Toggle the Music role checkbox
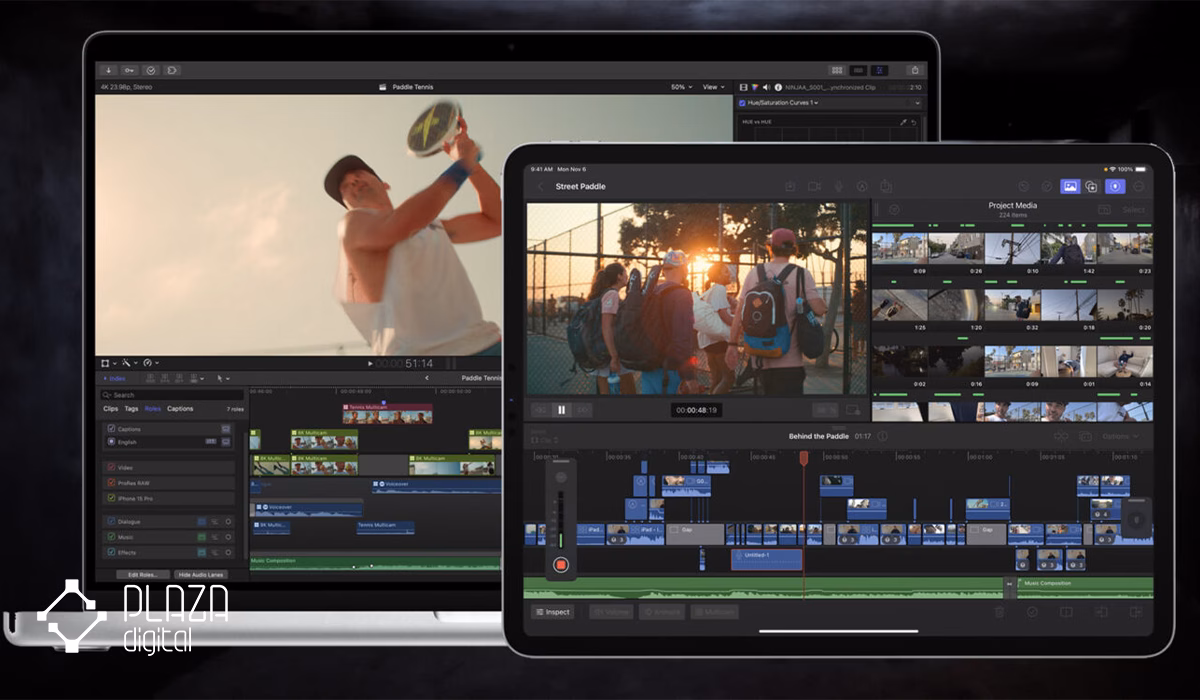This screenshot has width=1200, height=700. click(111, 537)
